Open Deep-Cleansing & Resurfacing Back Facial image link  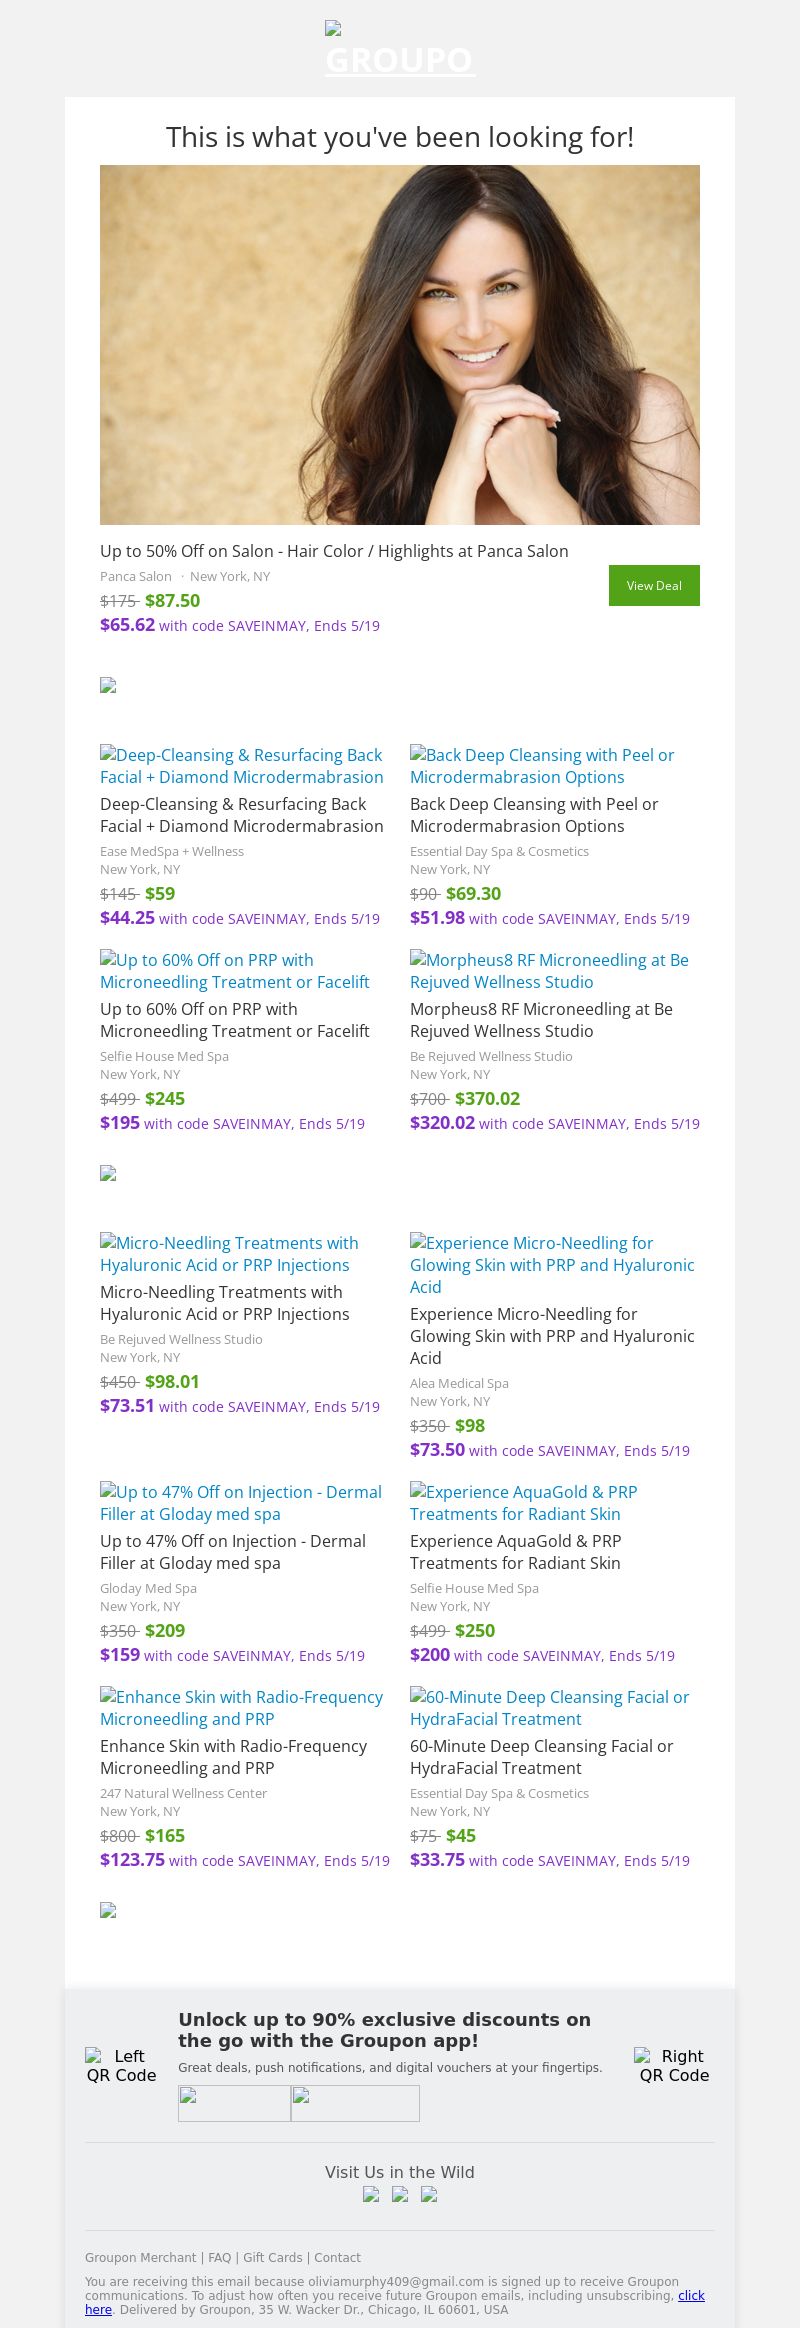click(x=241, y=766)
